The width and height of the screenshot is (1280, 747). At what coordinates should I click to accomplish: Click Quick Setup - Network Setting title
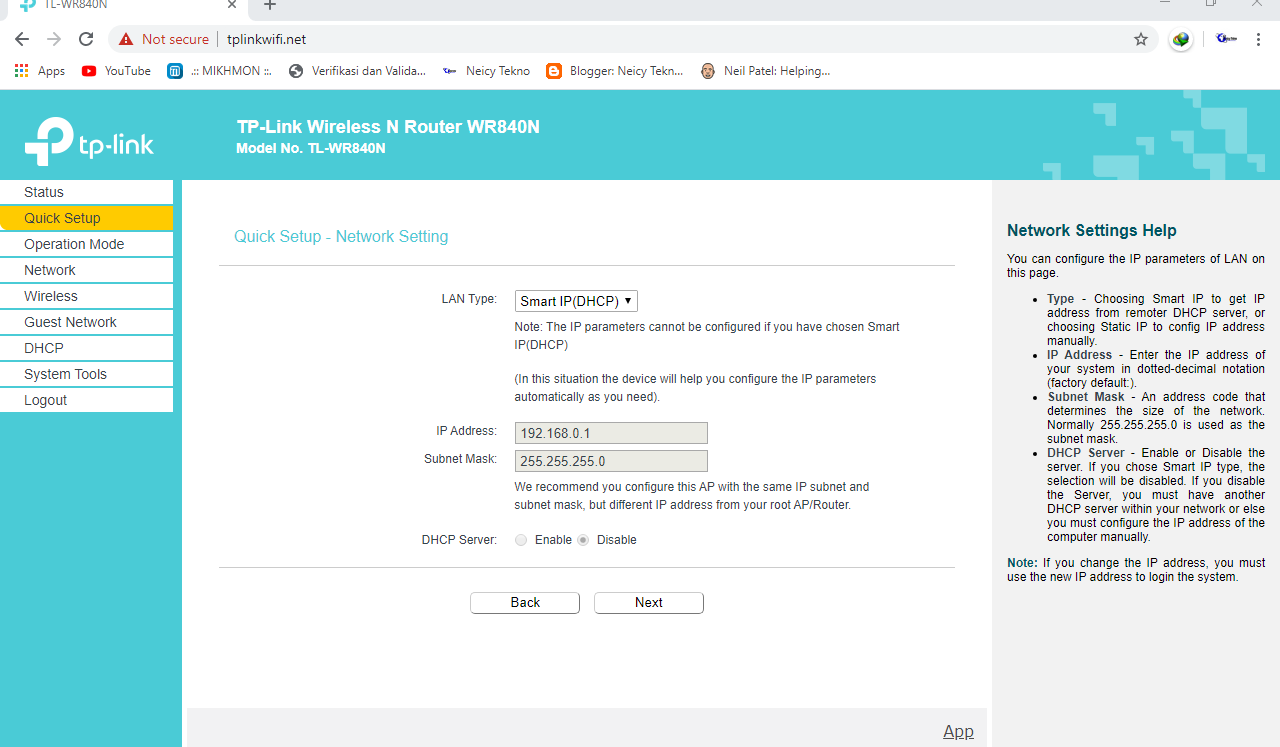point(341,237)
